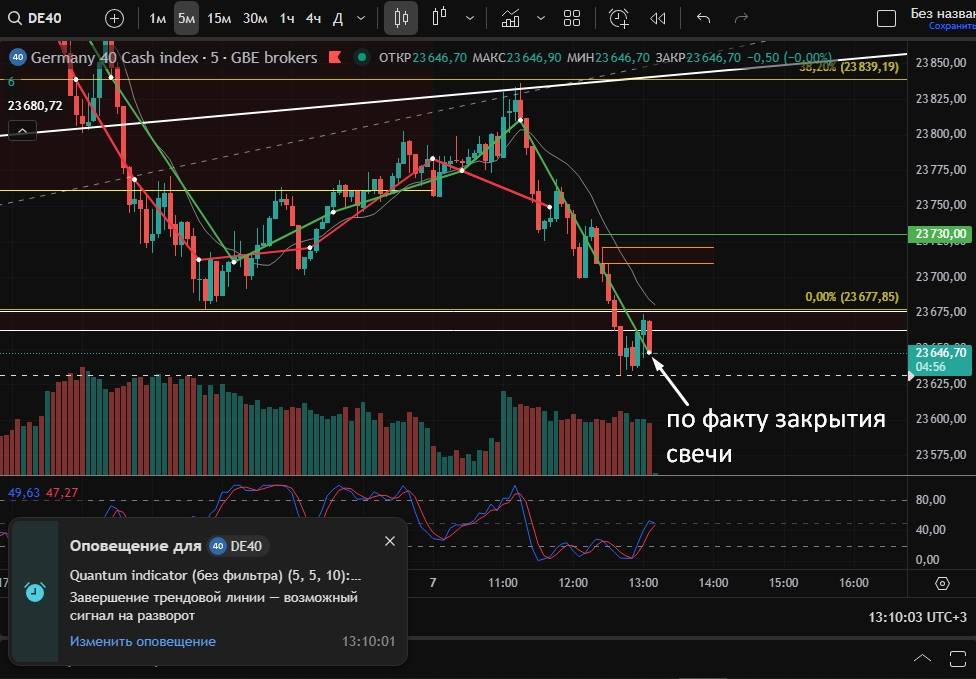Image resolution: width=976 pixels, height=679 pixels.
Task: Click the green 23 730,00 price label
Action: 940,234
